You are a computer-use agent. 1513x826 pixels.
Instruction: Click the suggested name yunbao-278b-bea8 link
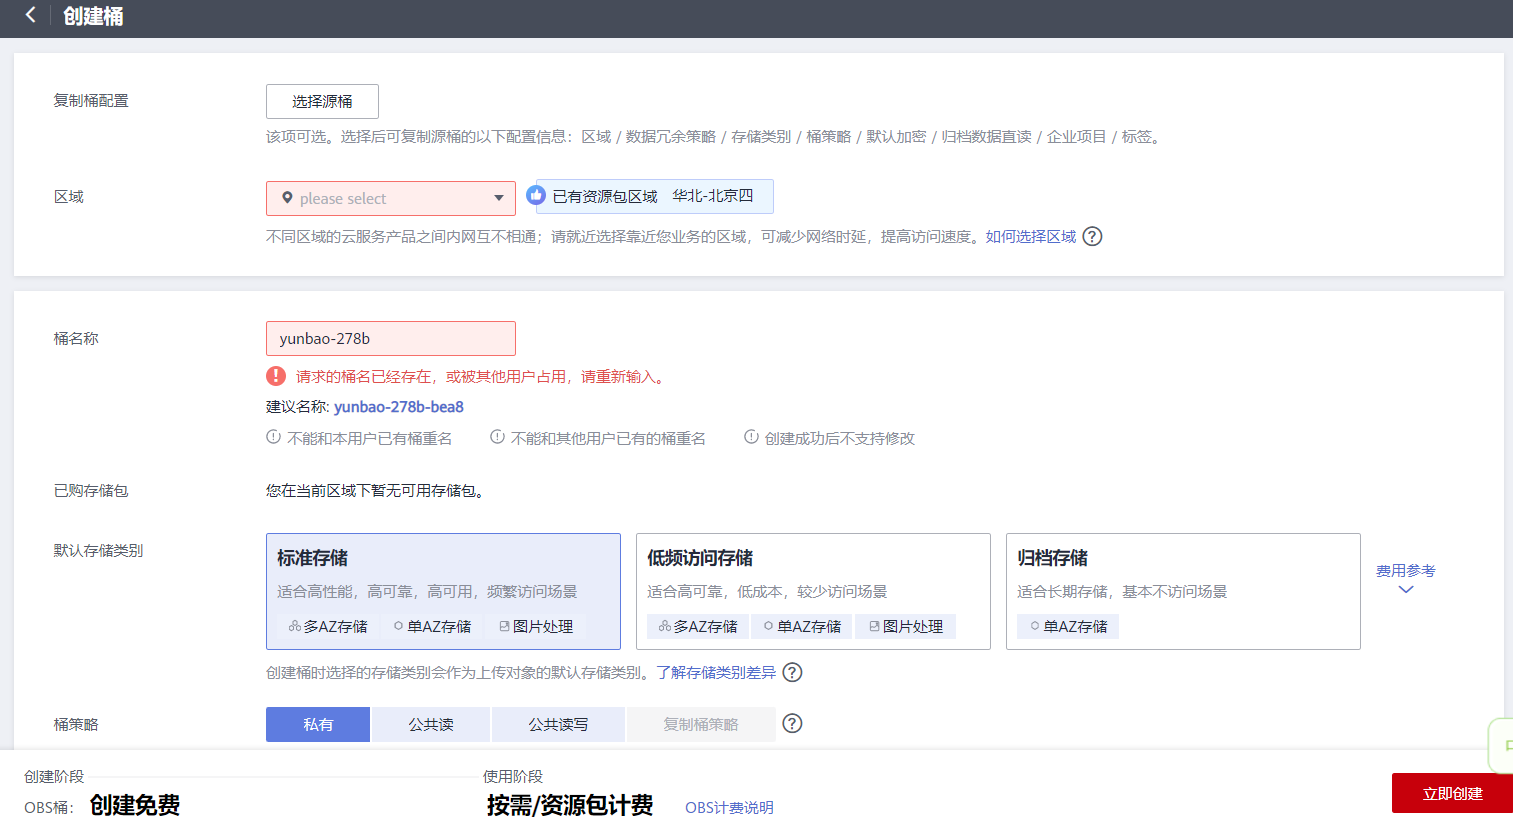click(x=399, y=406)
